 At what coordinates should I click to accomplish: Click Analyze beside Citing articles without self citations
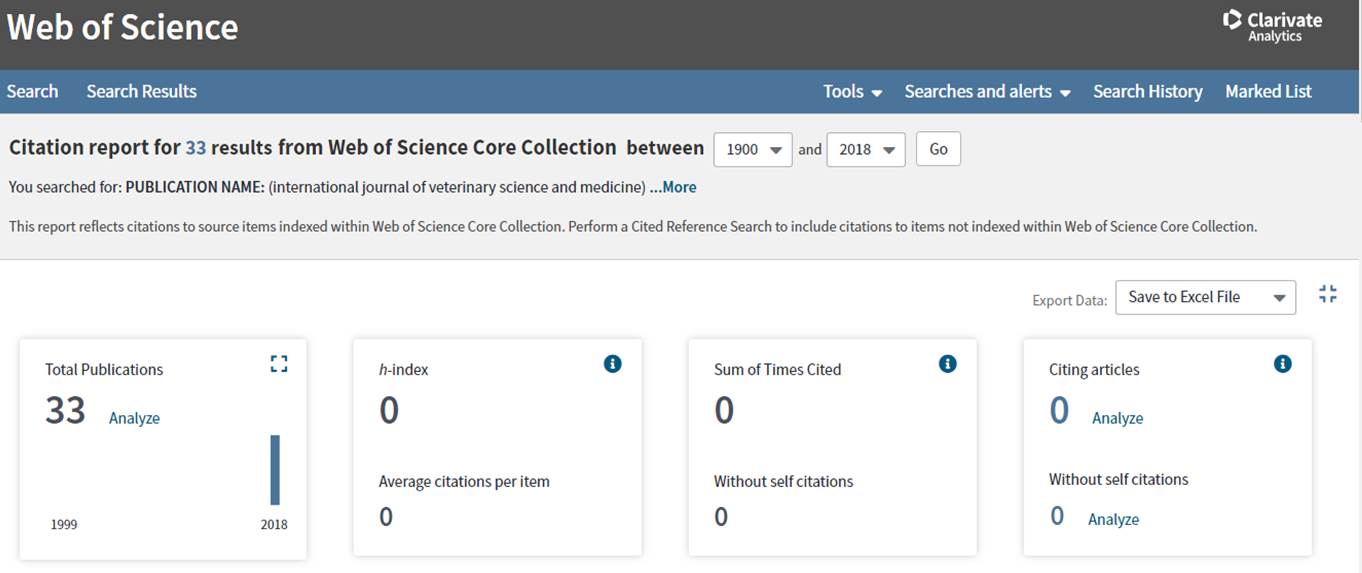pyautogui.click(x=1113, y=519)
